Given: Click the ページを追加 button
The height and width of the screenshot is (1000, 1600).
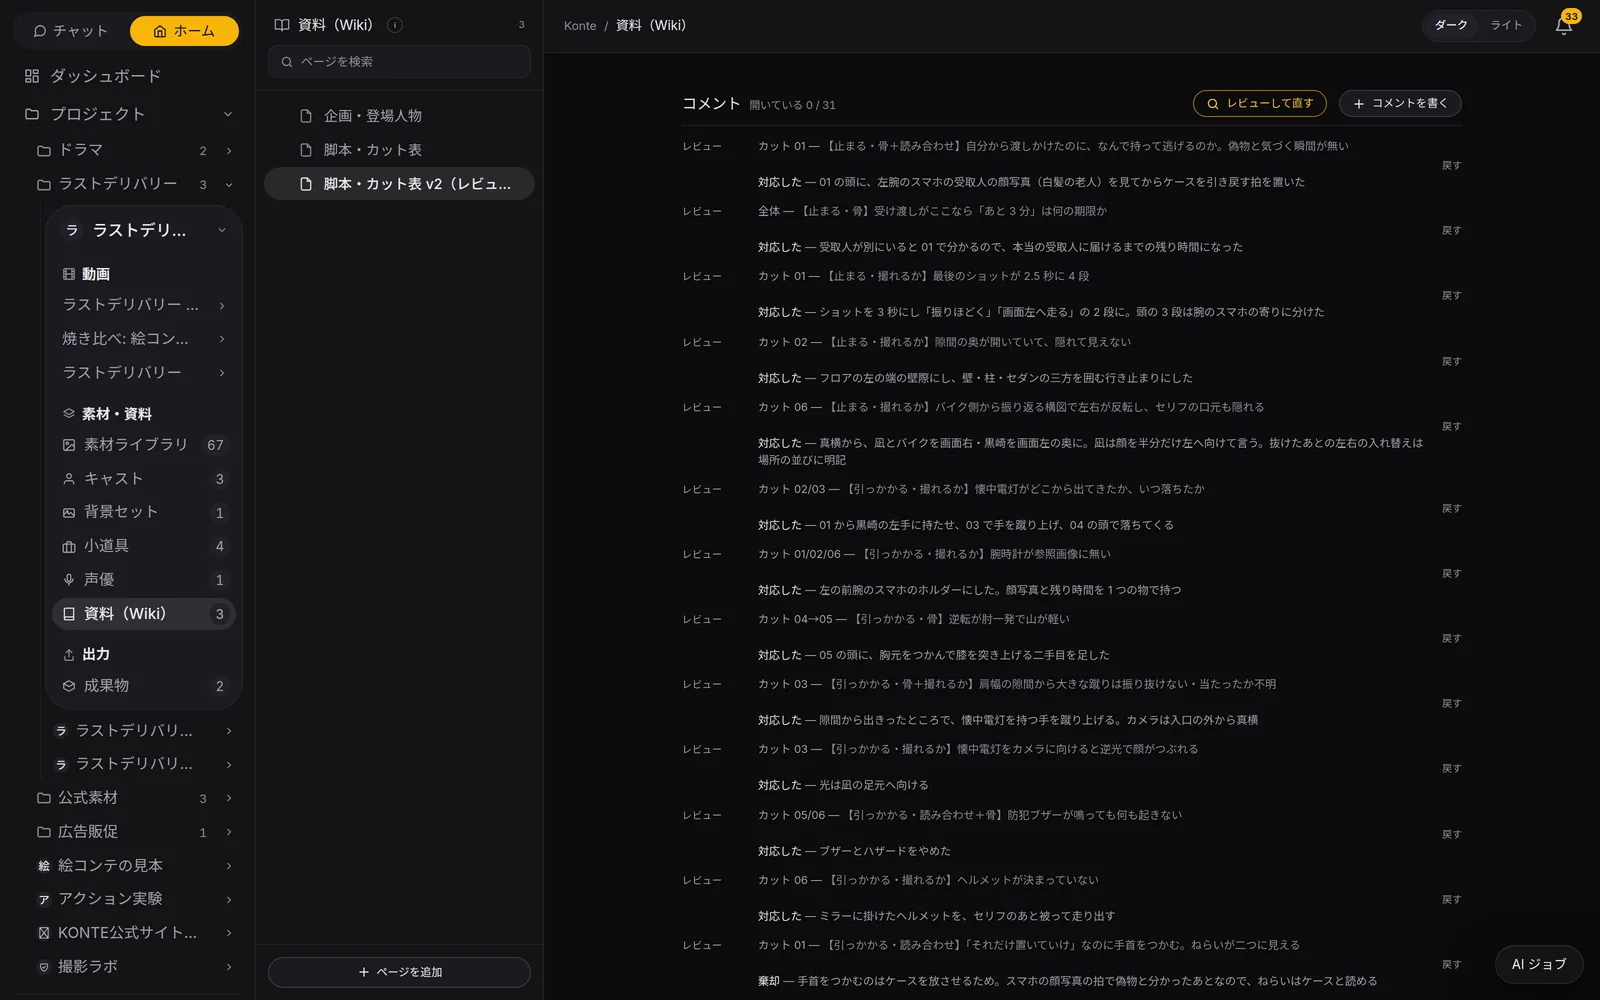Looking at the screenshot, I should [399, 972].
